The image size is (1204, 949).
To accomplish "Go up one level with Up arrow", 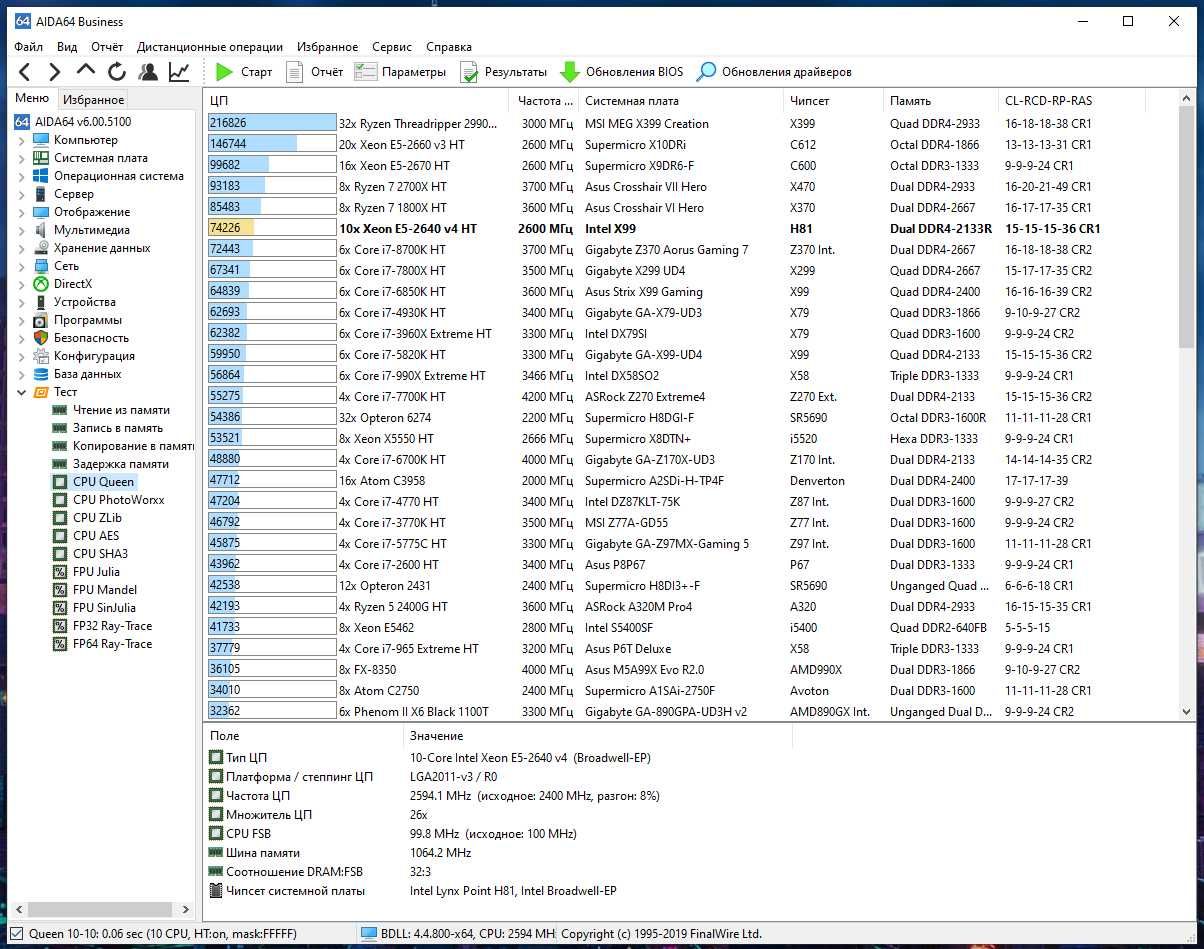I will [86, 72].
